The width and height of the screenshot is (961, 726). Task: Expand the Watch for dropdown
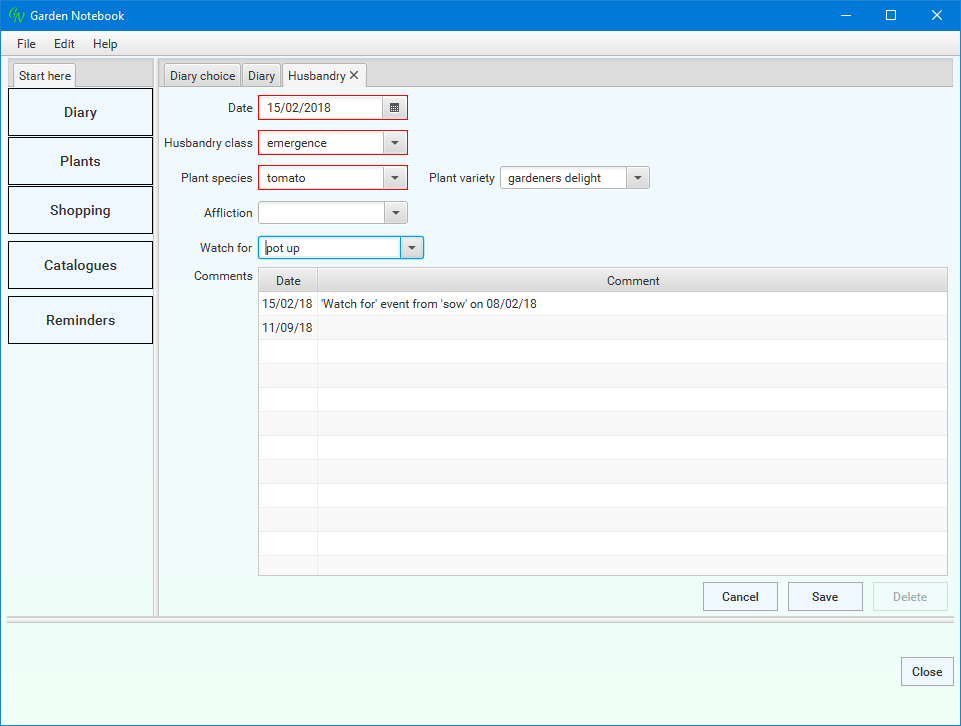pos(411,248)
